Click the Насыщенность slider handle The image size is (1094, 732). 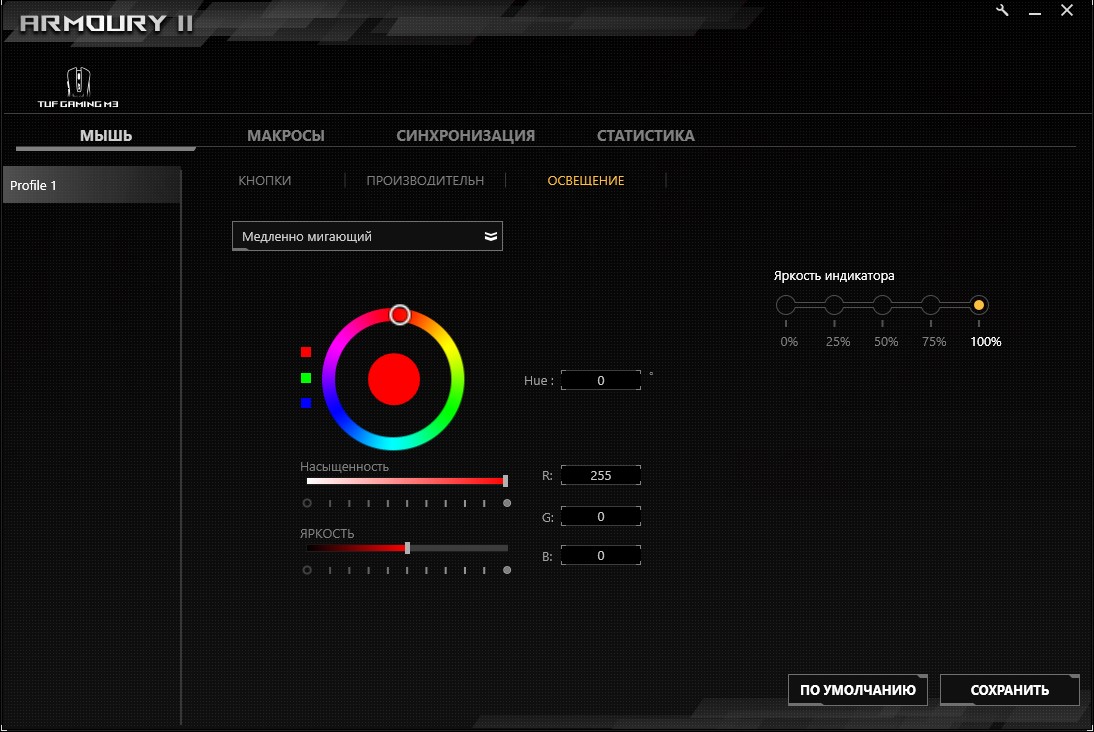tap(505, 481)
